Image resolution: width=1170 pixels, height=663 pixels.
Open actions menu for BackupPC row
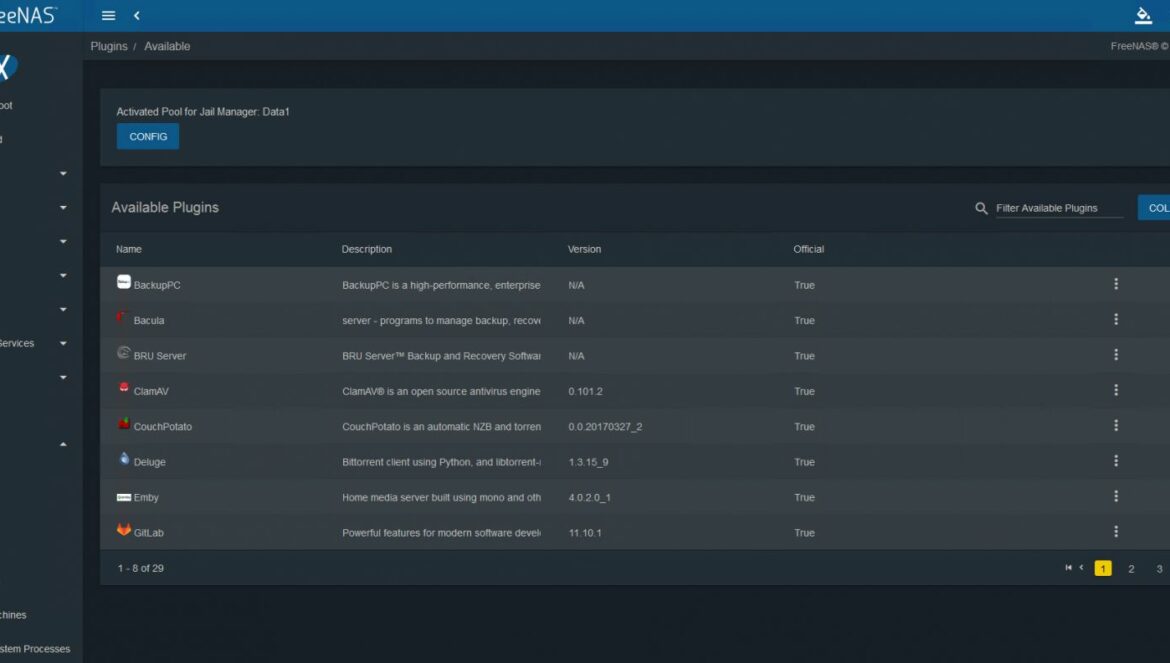click(1116, 284)
